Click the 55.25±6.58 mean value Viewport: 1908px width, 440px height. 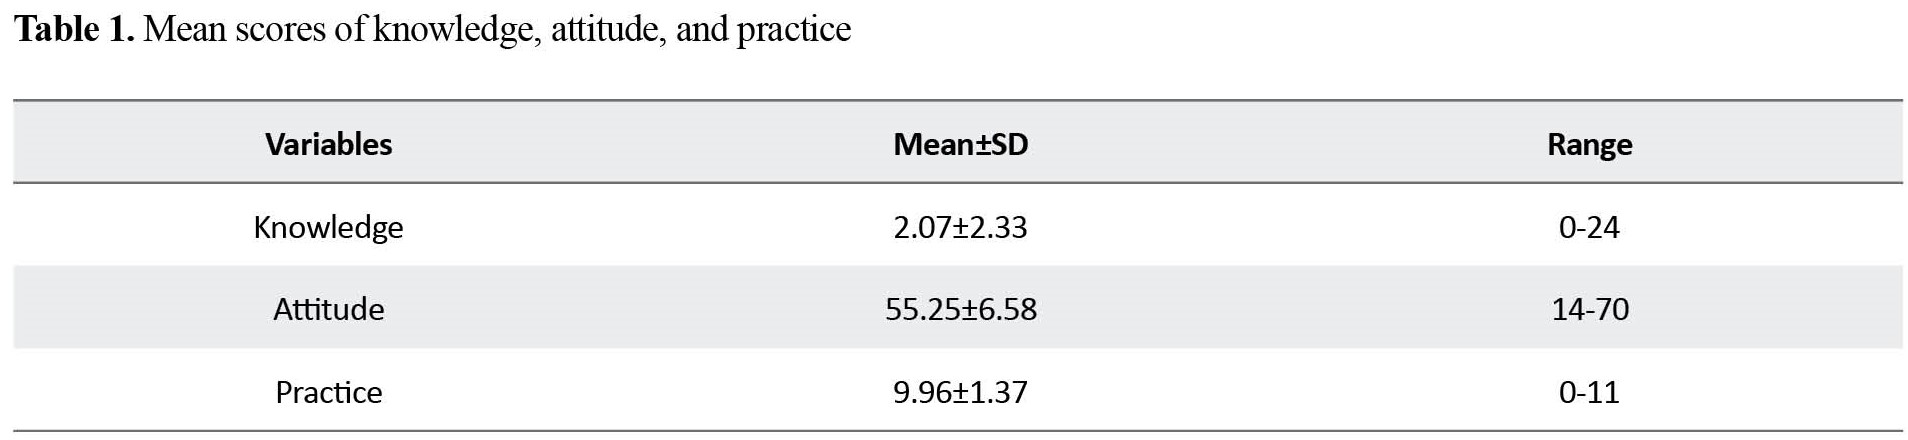coord(960,309)
